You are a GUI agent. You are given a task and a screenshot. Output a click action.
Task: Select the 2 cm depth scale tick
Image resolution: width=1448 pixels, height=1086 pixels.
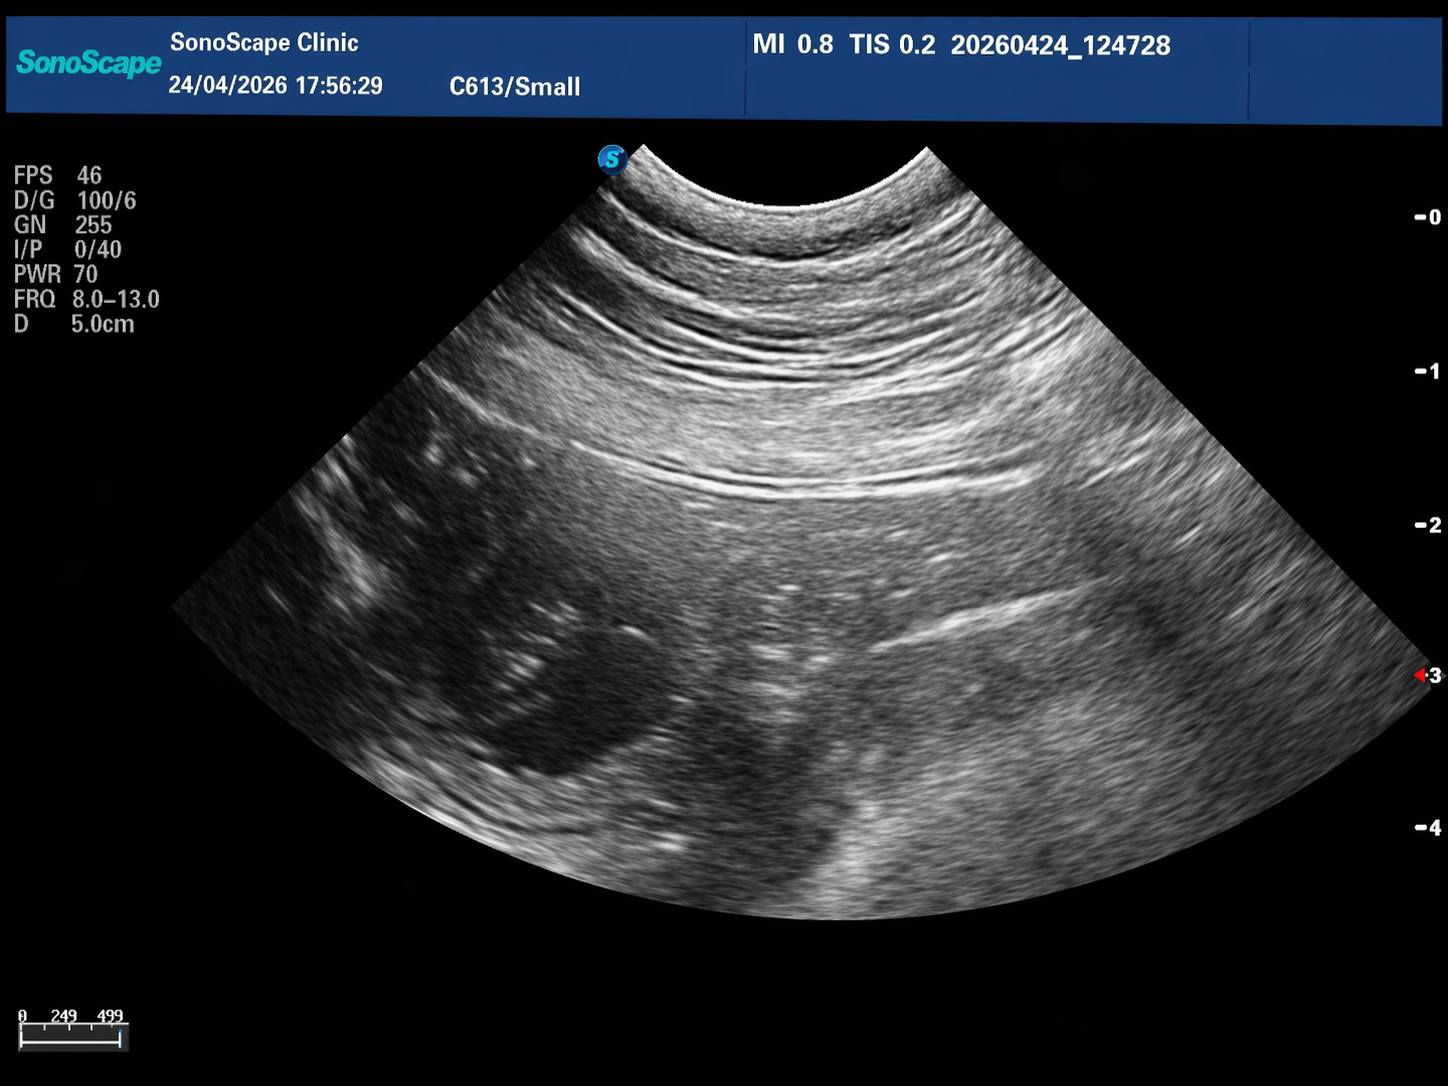pos(1428,525)
